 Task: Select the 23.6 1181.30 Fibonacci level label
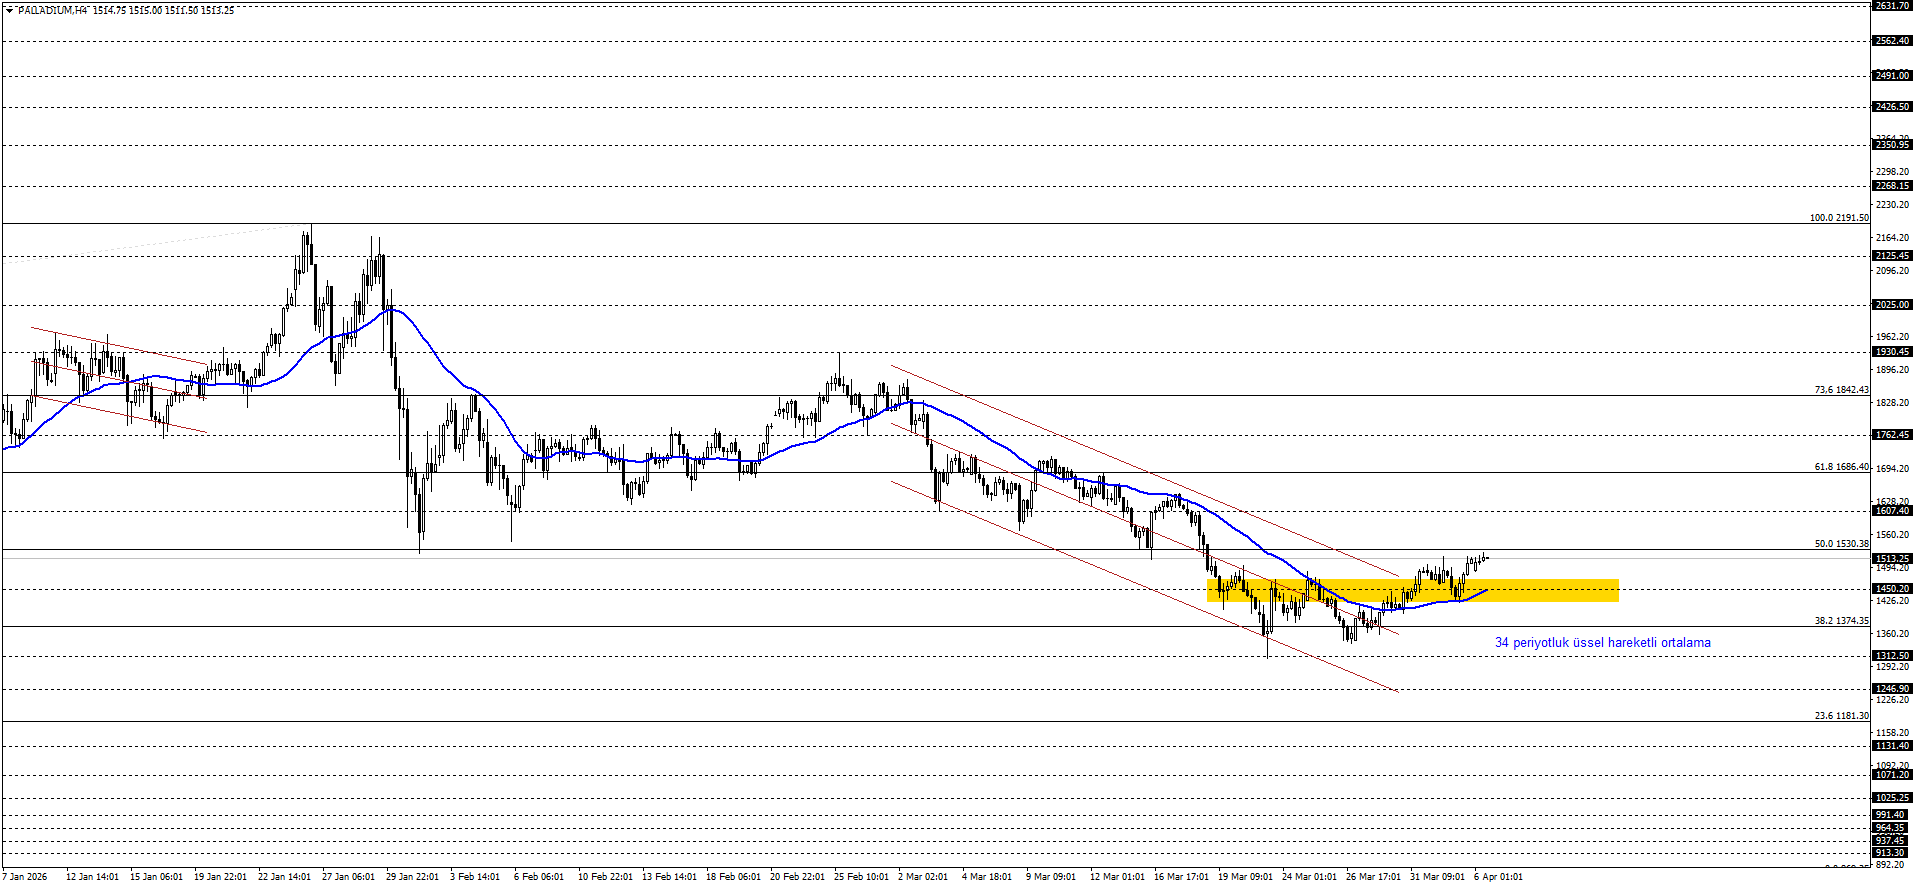tap(1841, 716)
